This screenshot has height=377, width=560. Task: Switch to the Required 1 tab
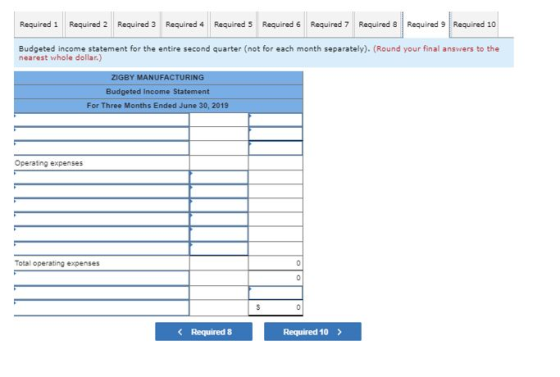[39, 24]
